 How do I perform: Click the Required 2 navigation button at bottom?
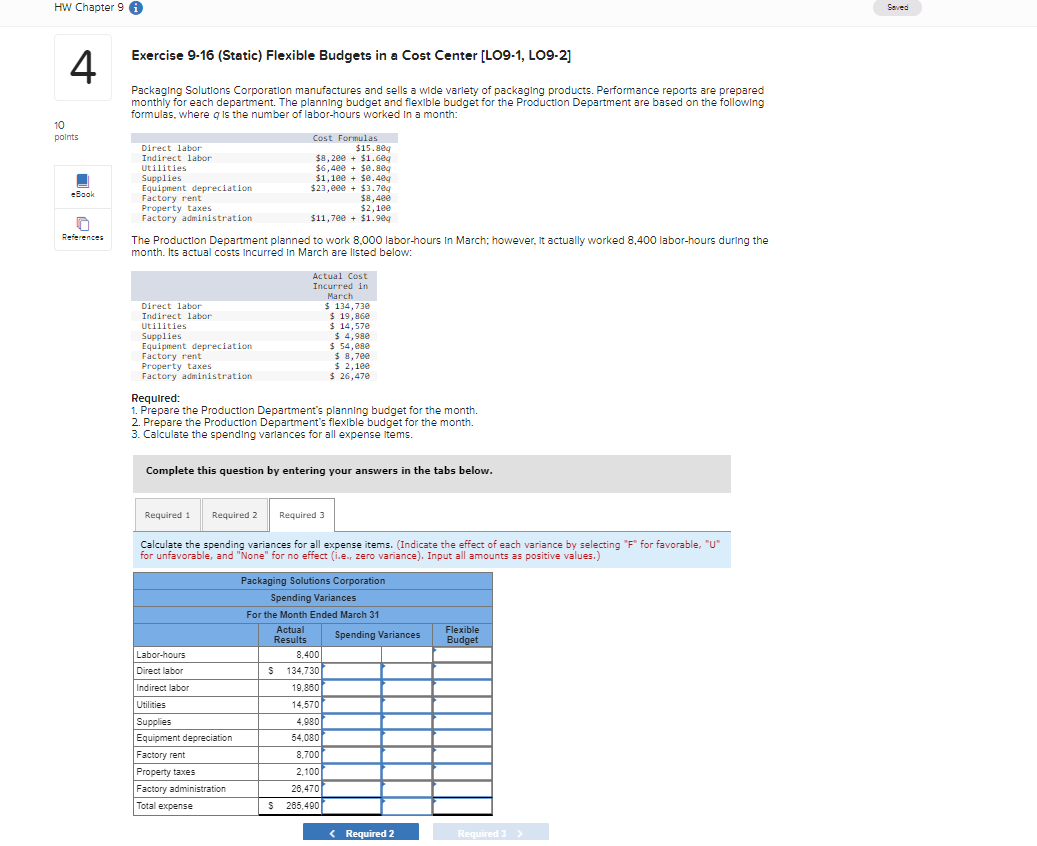[x=361, y=831]
